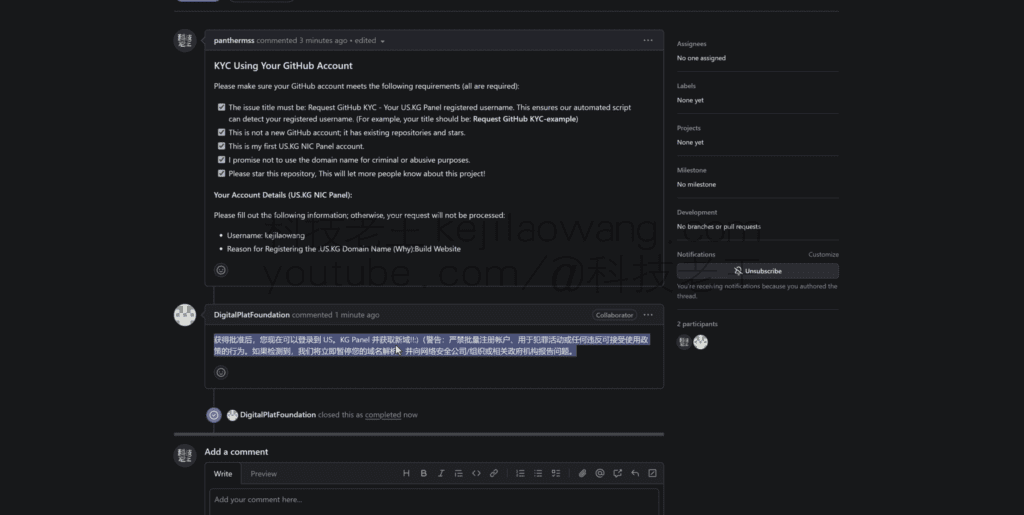The width and height of the screenshot is (1024, 515).
Task: Insert a numbered list in the comment
Action: click(x=520, y=473)
